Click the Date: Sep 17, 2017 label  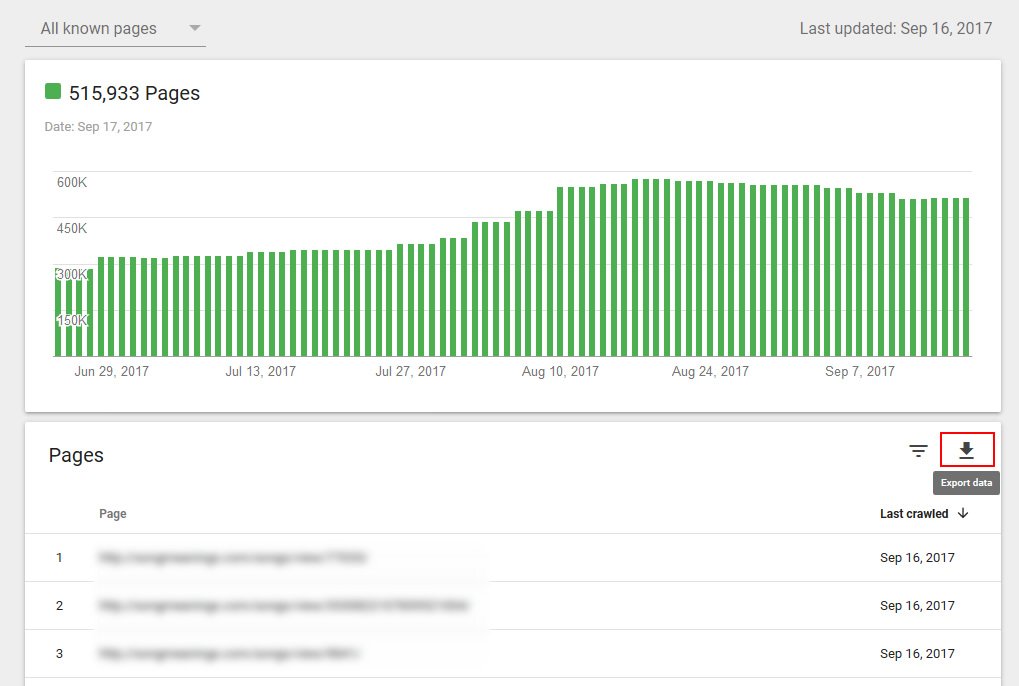pyautogui.click(x=98, y=127)
